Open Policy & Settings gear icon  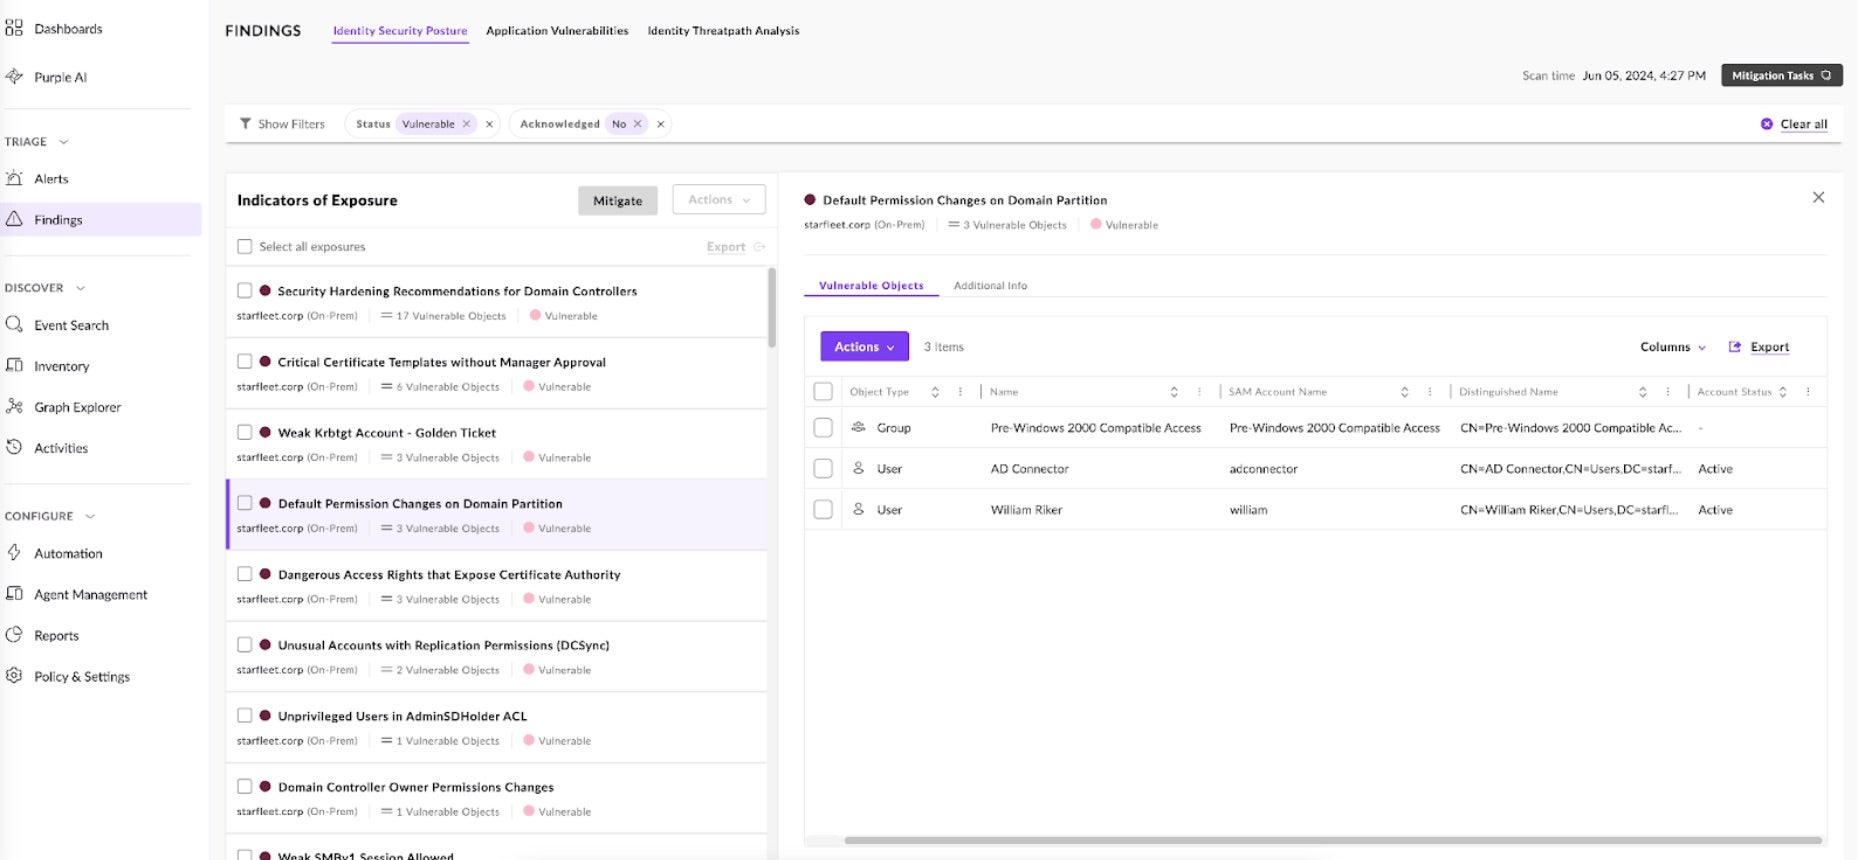click(14, 676)
